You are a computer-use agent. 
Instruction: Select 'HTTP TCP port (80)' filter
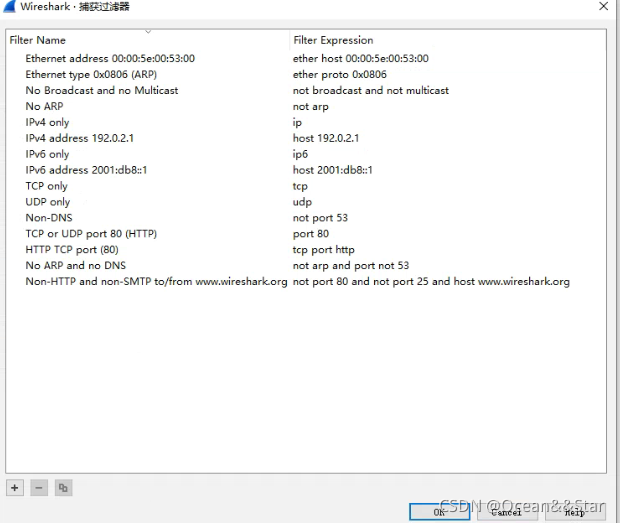[x=72, y=250]
